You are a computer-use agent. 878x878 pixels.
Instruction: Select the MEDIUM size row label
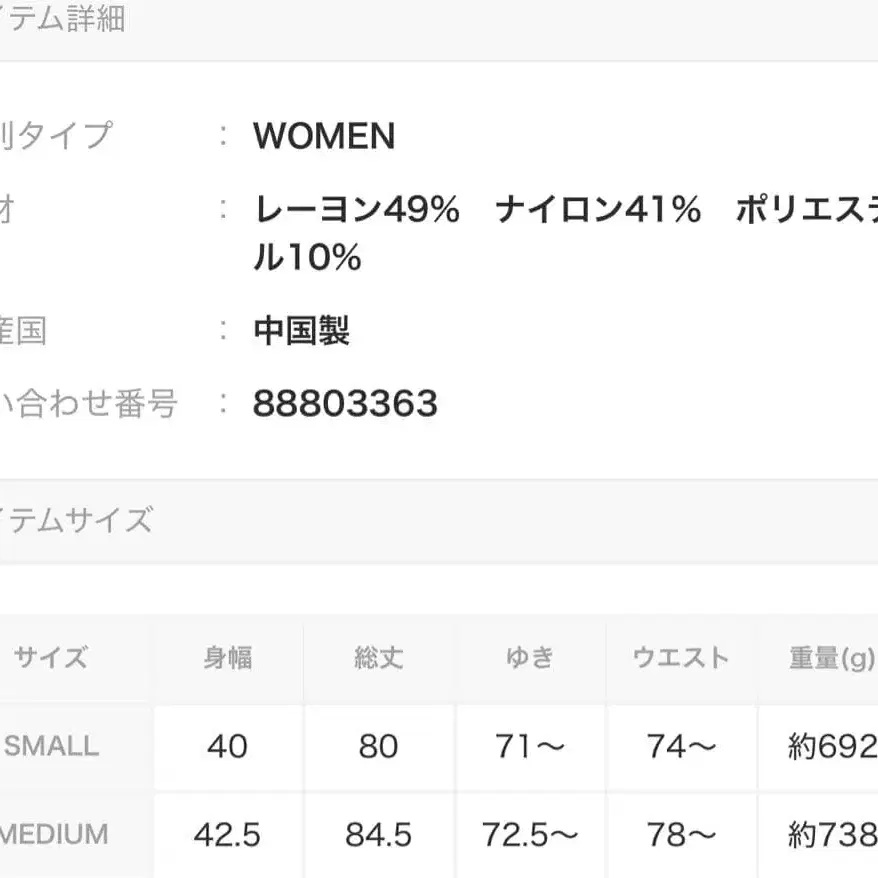[x=55, y=834]
